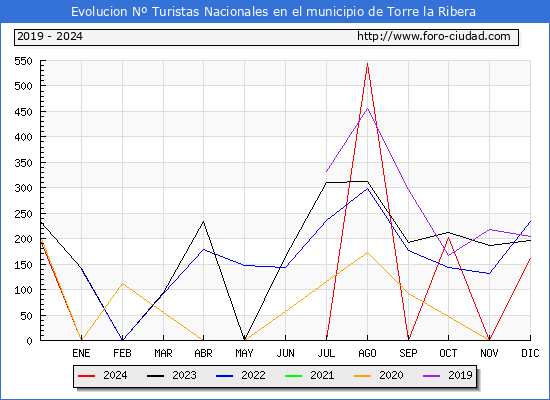Click the DIC month axis label
The height and width of the screenshot is (400, 550).
530,353
